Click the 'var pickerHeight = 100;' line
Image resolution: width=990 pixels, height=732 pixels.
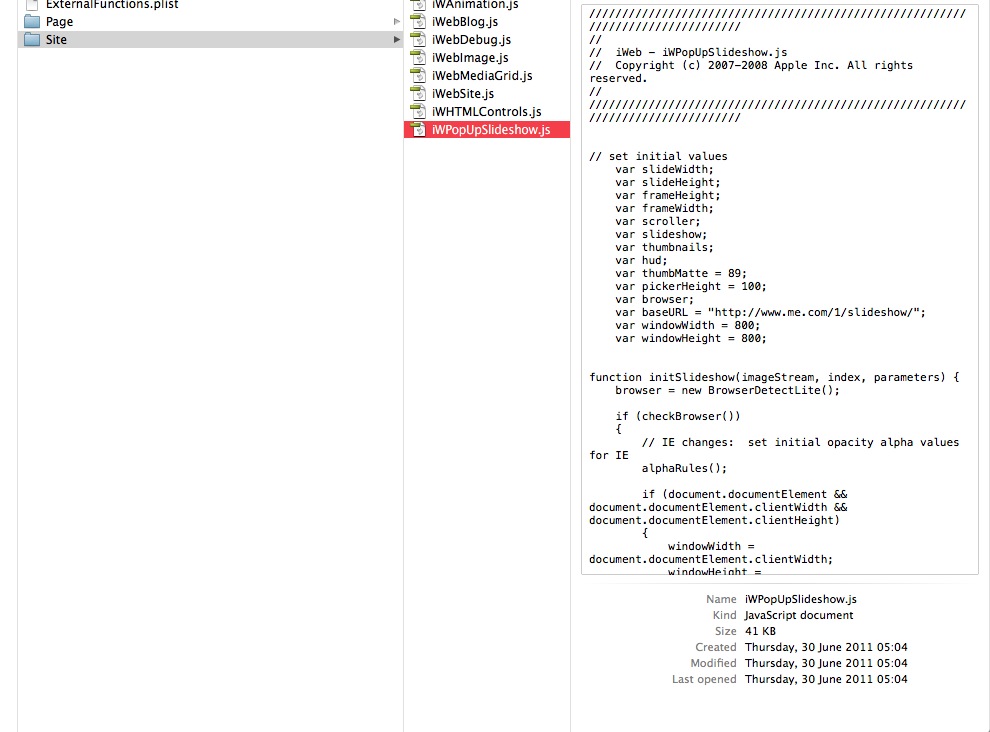pos(691,286)
